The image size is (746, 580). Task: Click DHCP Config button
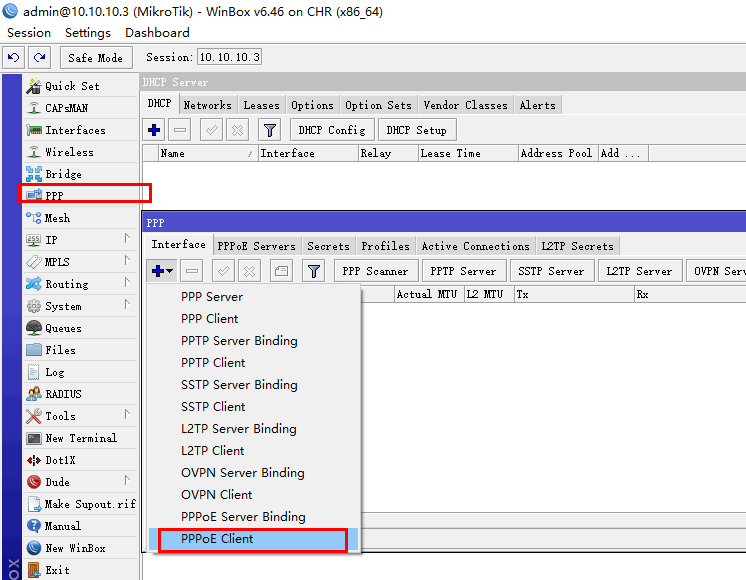tap(332, 130)
